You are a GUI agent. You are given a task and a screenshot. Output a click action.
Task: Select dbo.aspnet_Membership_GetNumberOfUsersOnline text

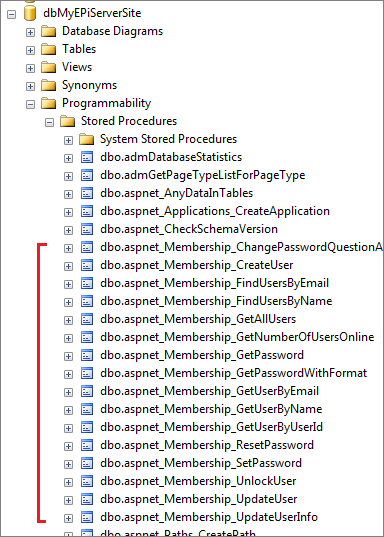click(237, 337)
